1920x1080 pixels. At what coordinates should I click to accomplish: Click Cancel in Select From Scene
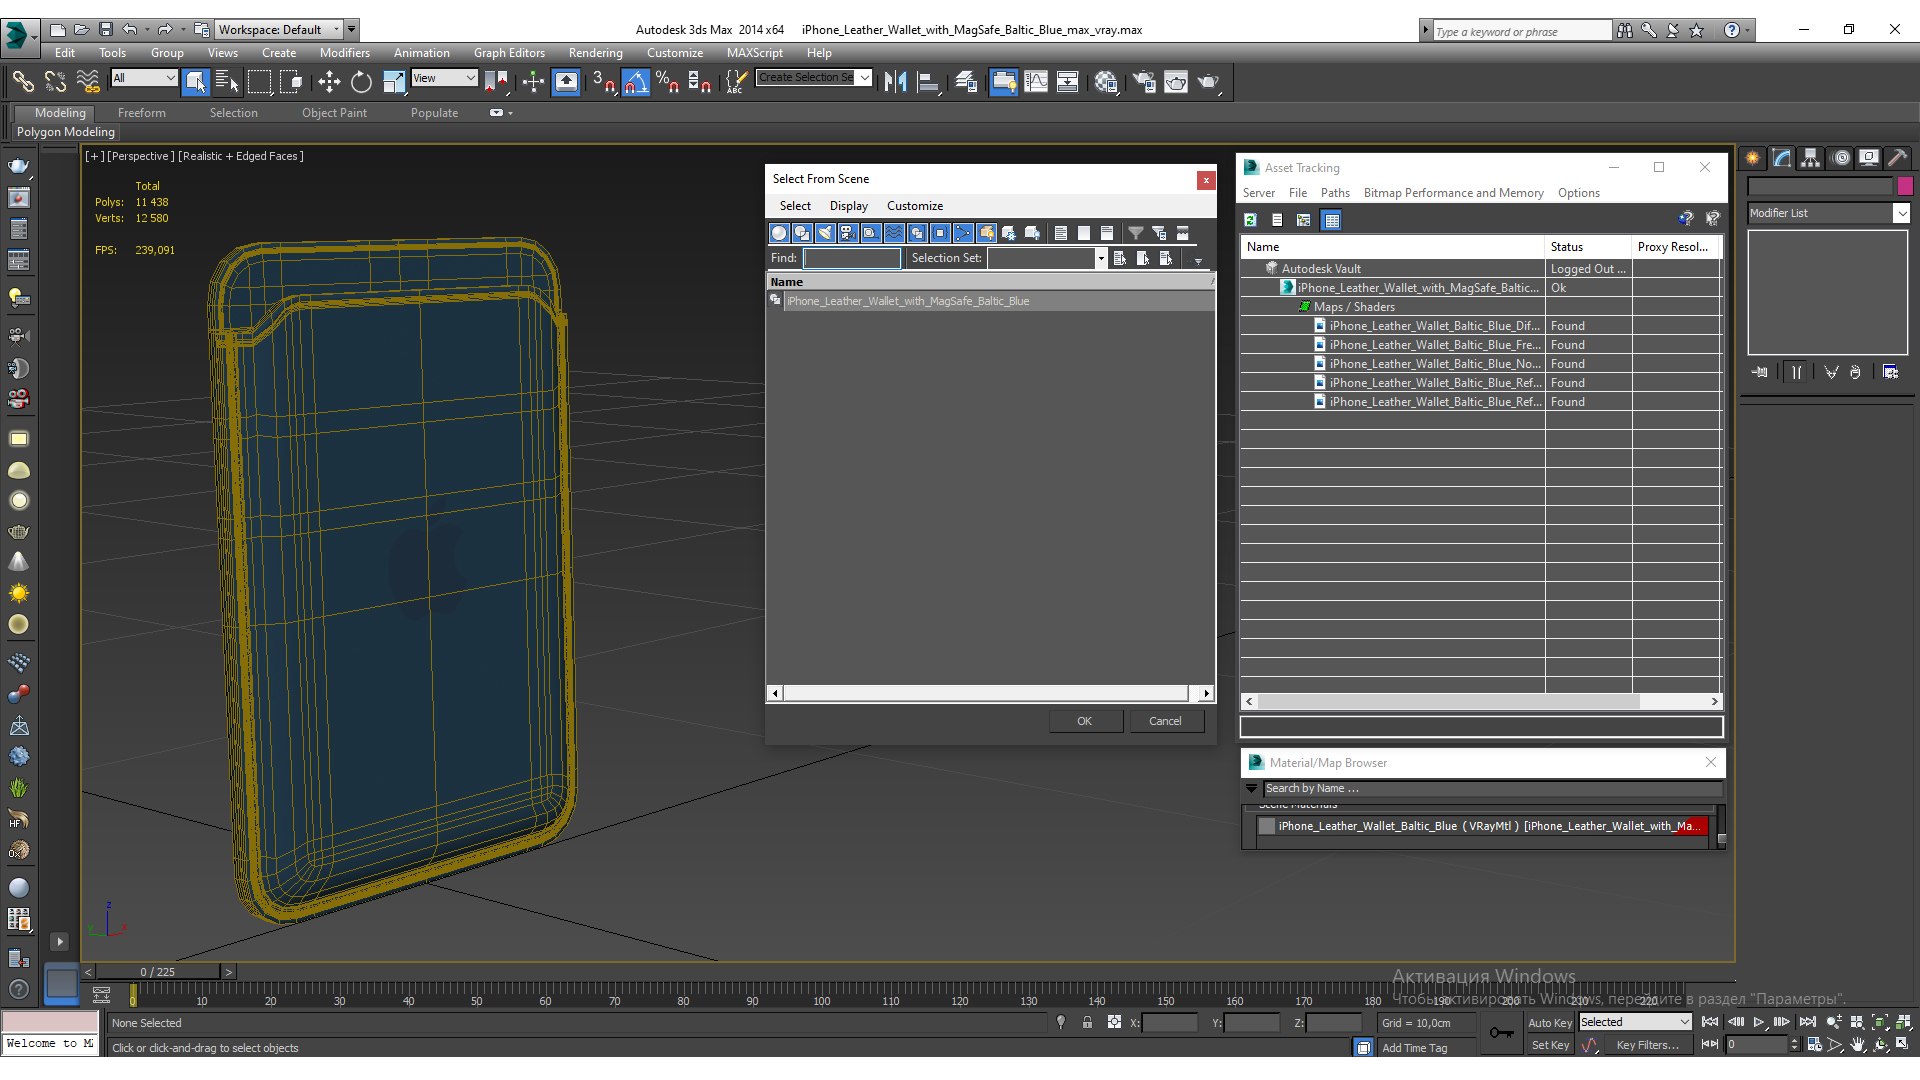1165,721
